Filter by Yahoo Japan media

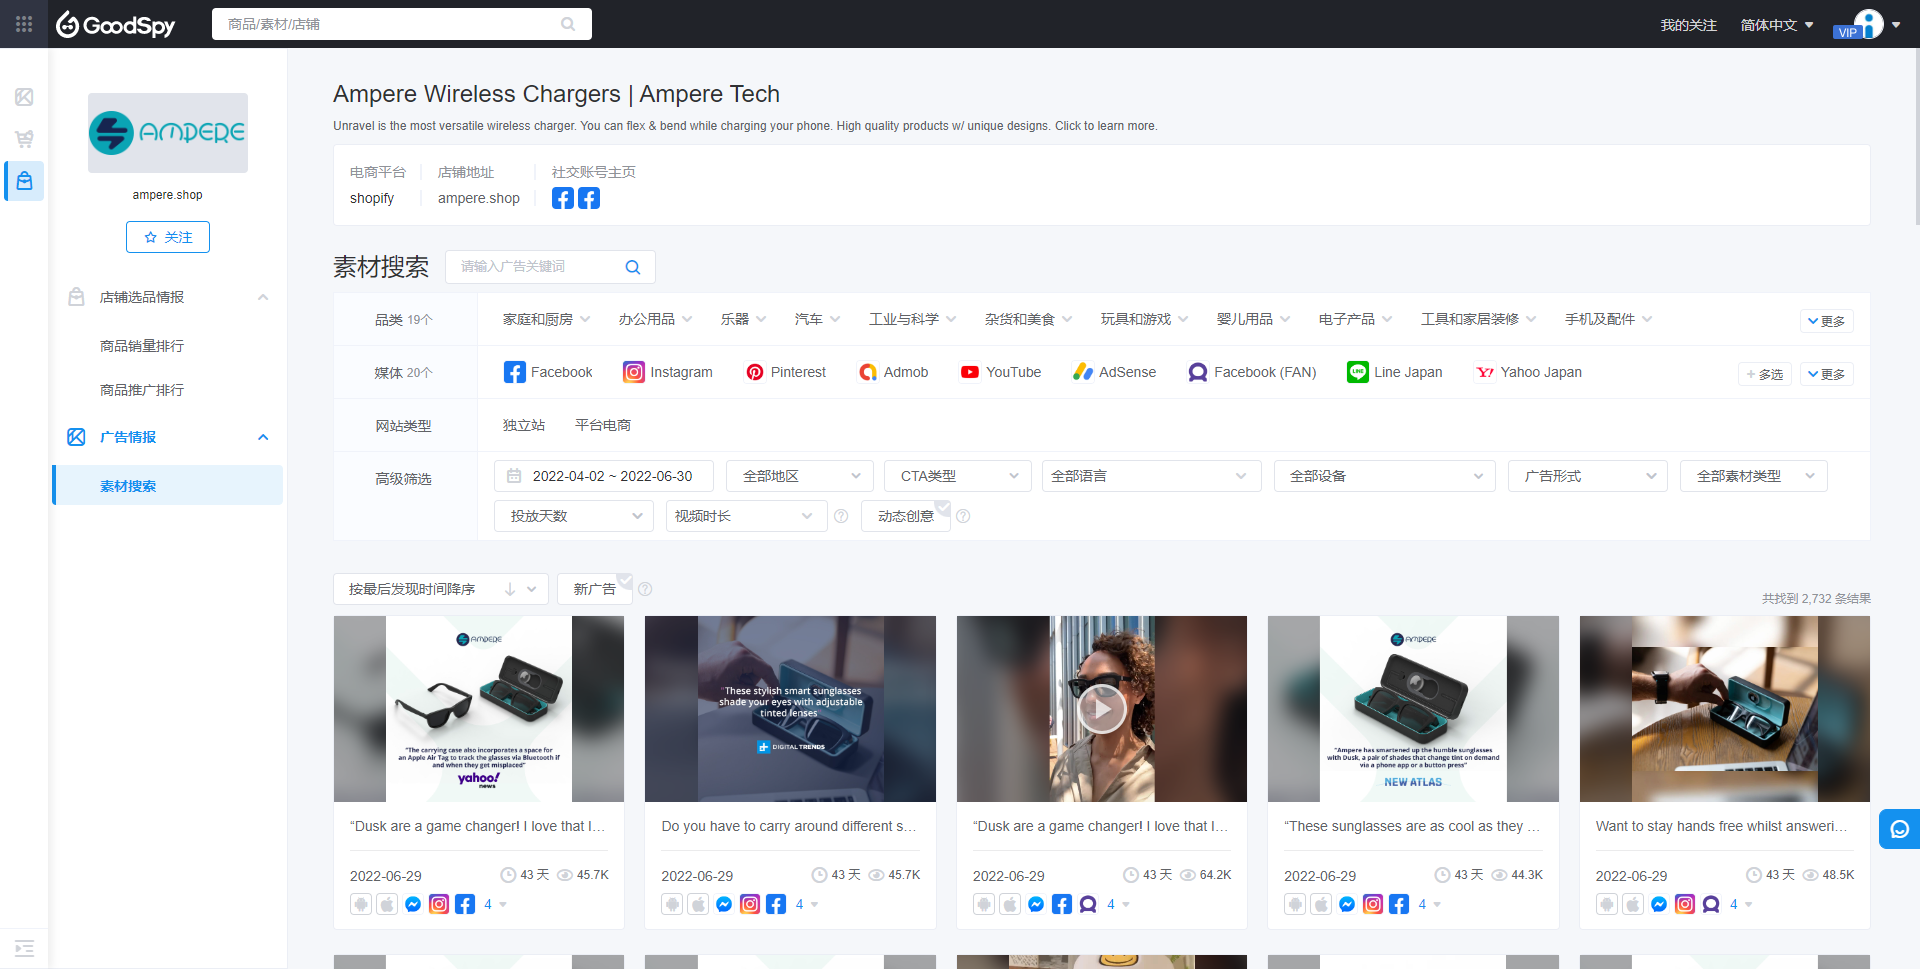1528,372
